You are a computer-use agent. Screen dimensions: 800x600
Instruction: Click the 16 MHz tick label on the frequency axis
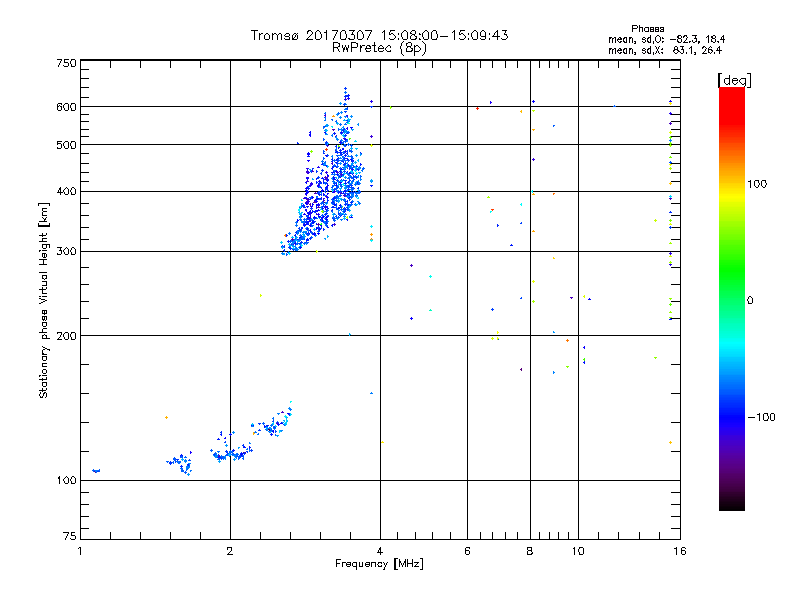pos(680,551)
